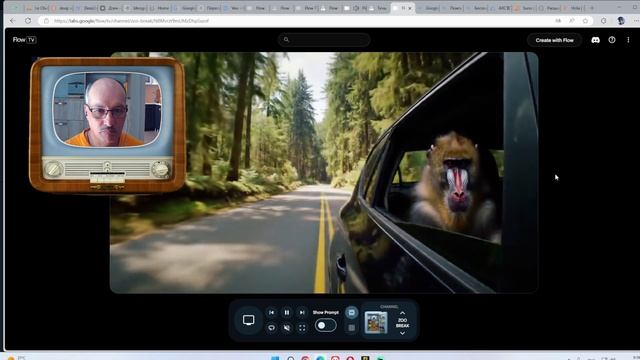
Task: Click the Create with Flow button
Action: pyautogui.click(x=554, y=40)
